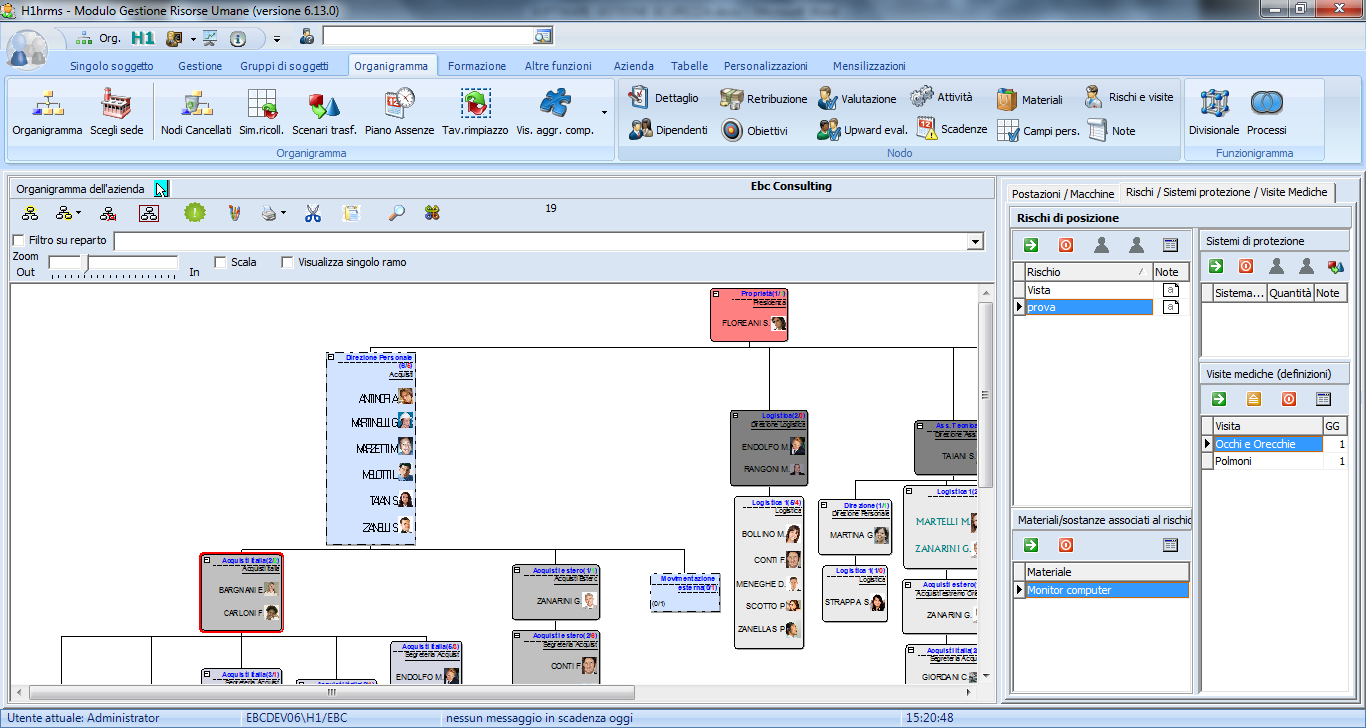Switch to Postazioni / Macchine tab
1366x728 pixels.
pyautogui.click(x=1061, y=193)
